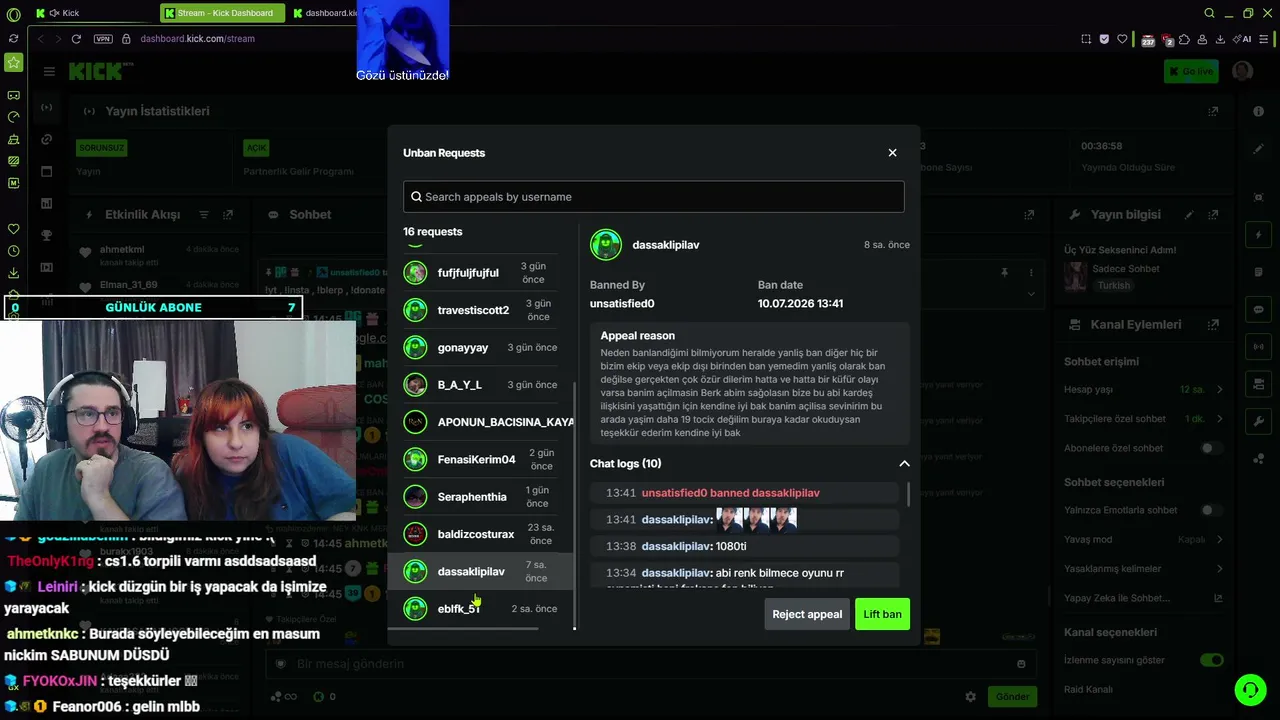Open the link icon in Kick sidebar
The height and width of the screenshot is (720, 1280).
tap(47, 139)
